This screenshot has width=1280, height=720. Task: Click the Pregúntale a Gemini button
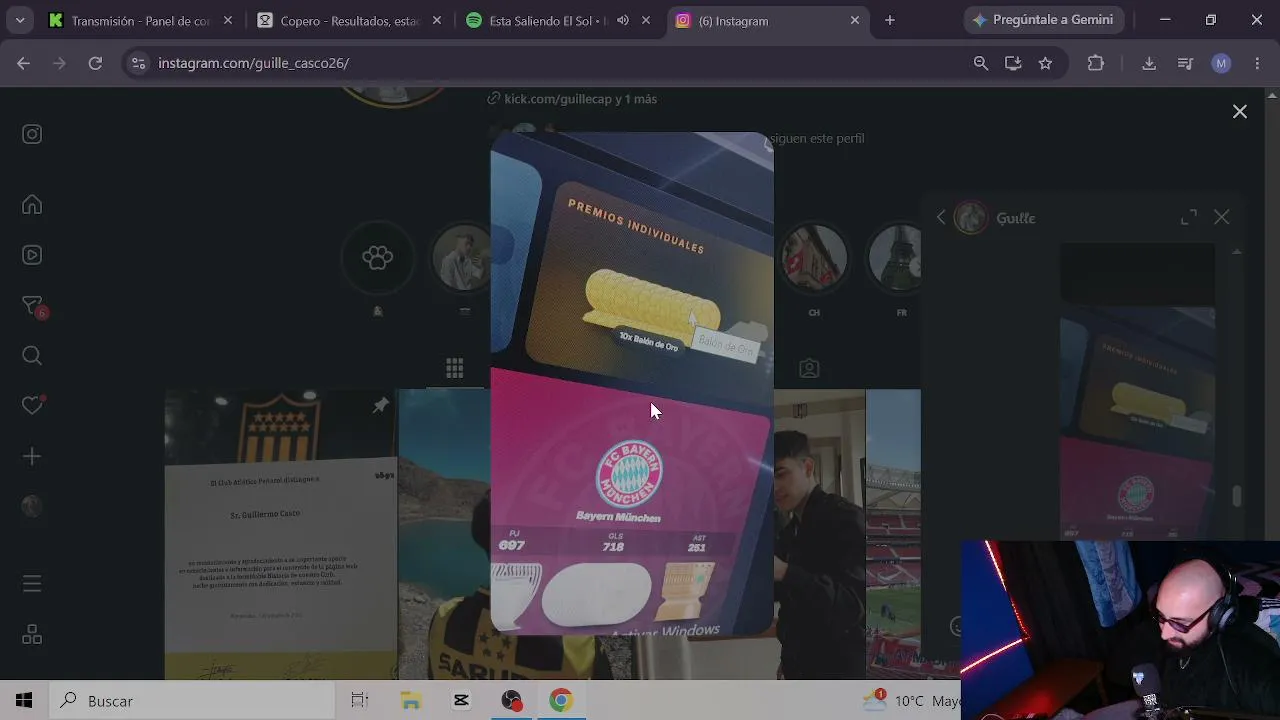pos(1044,20)
